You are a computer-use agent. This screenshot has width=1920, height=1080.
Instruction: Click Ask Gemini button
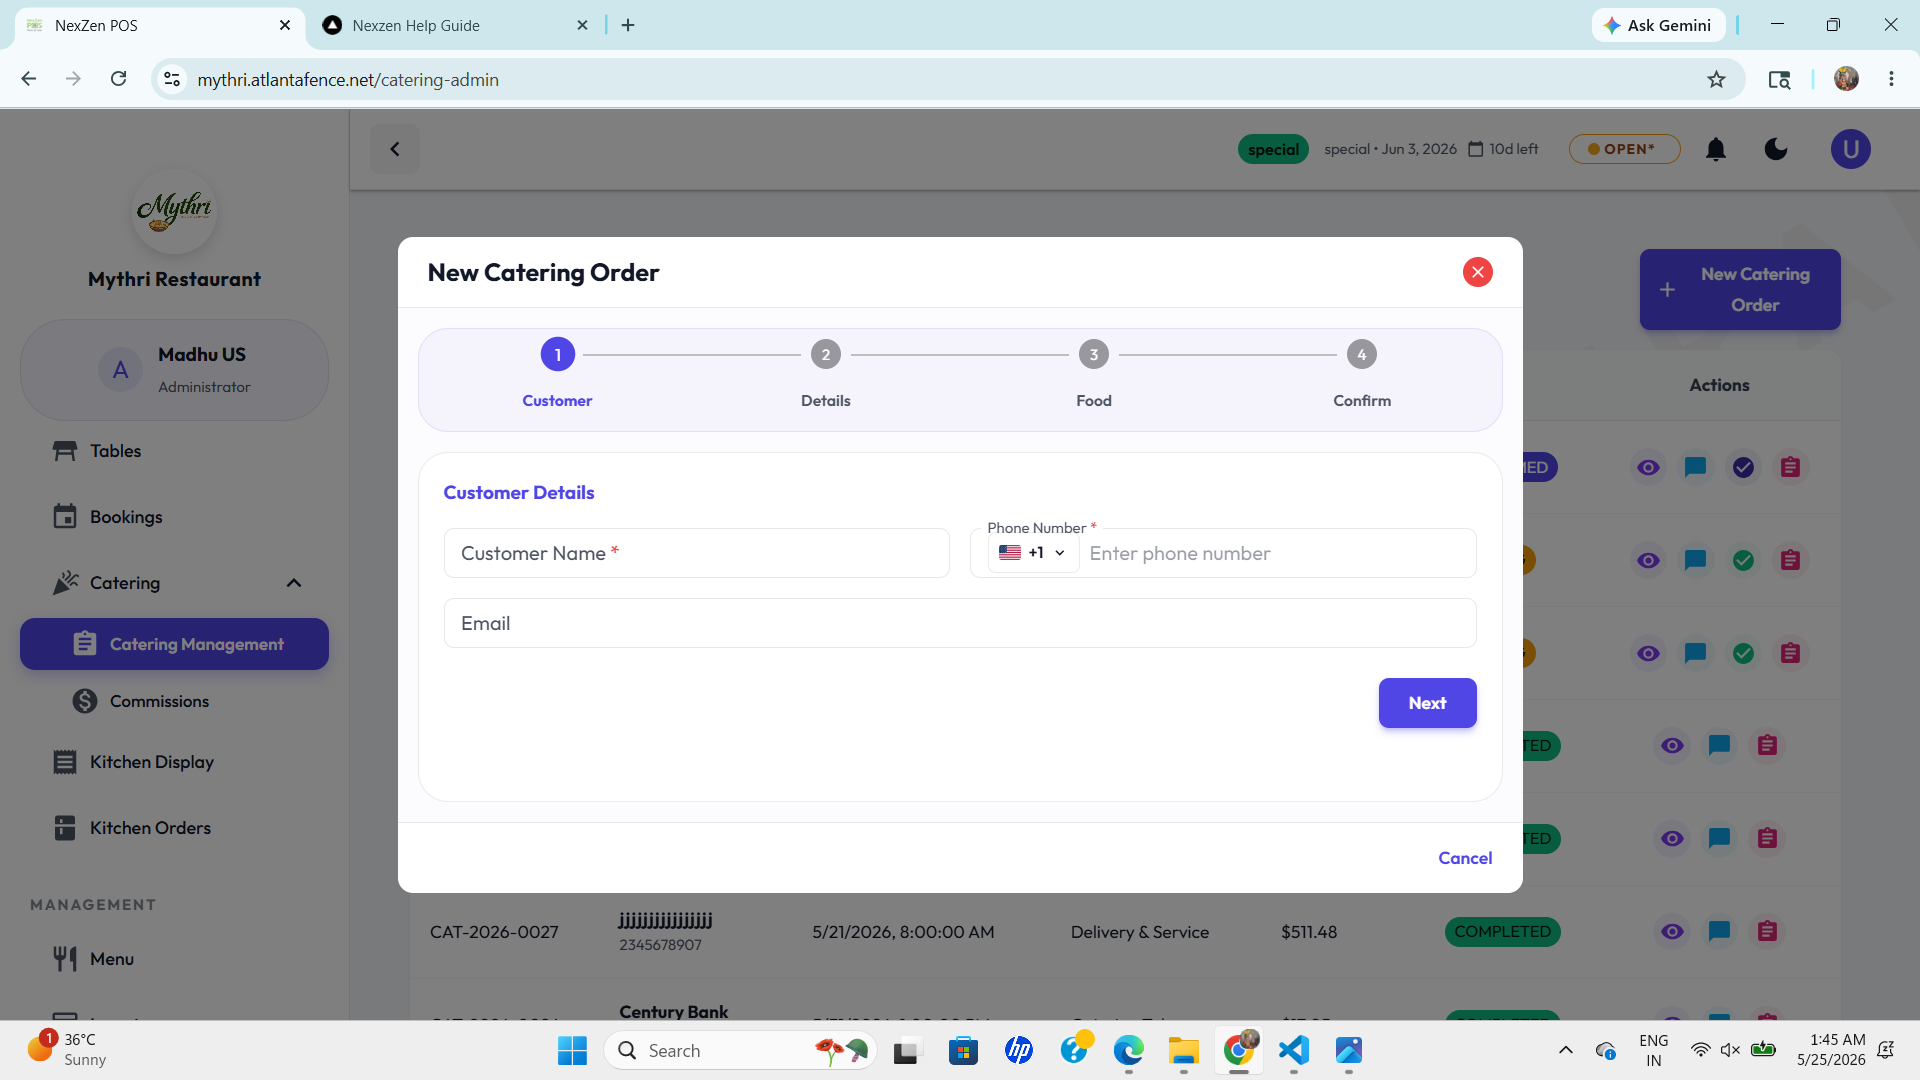coord(1658,25)
